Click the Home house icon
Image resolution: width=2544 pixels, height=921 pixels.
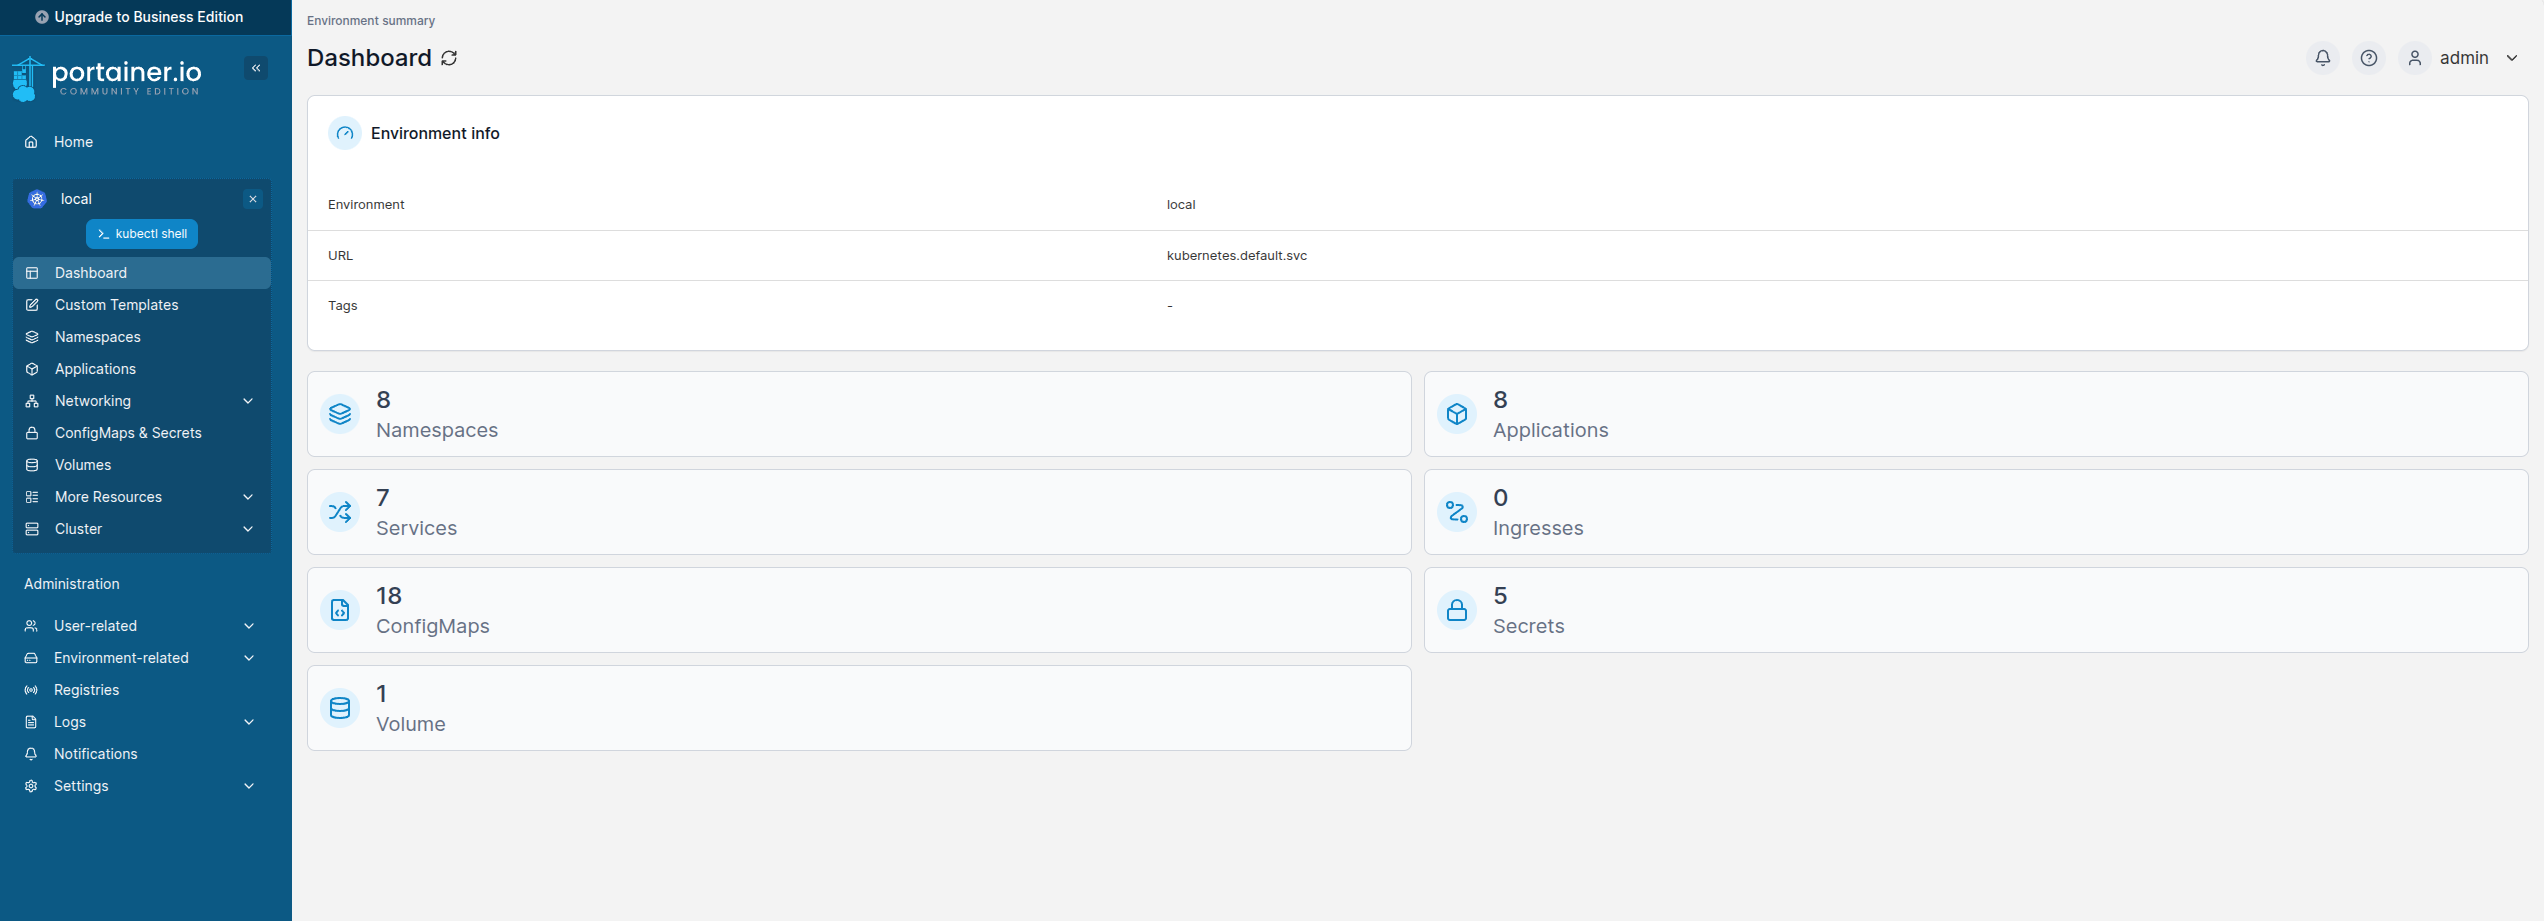[31, 142]
